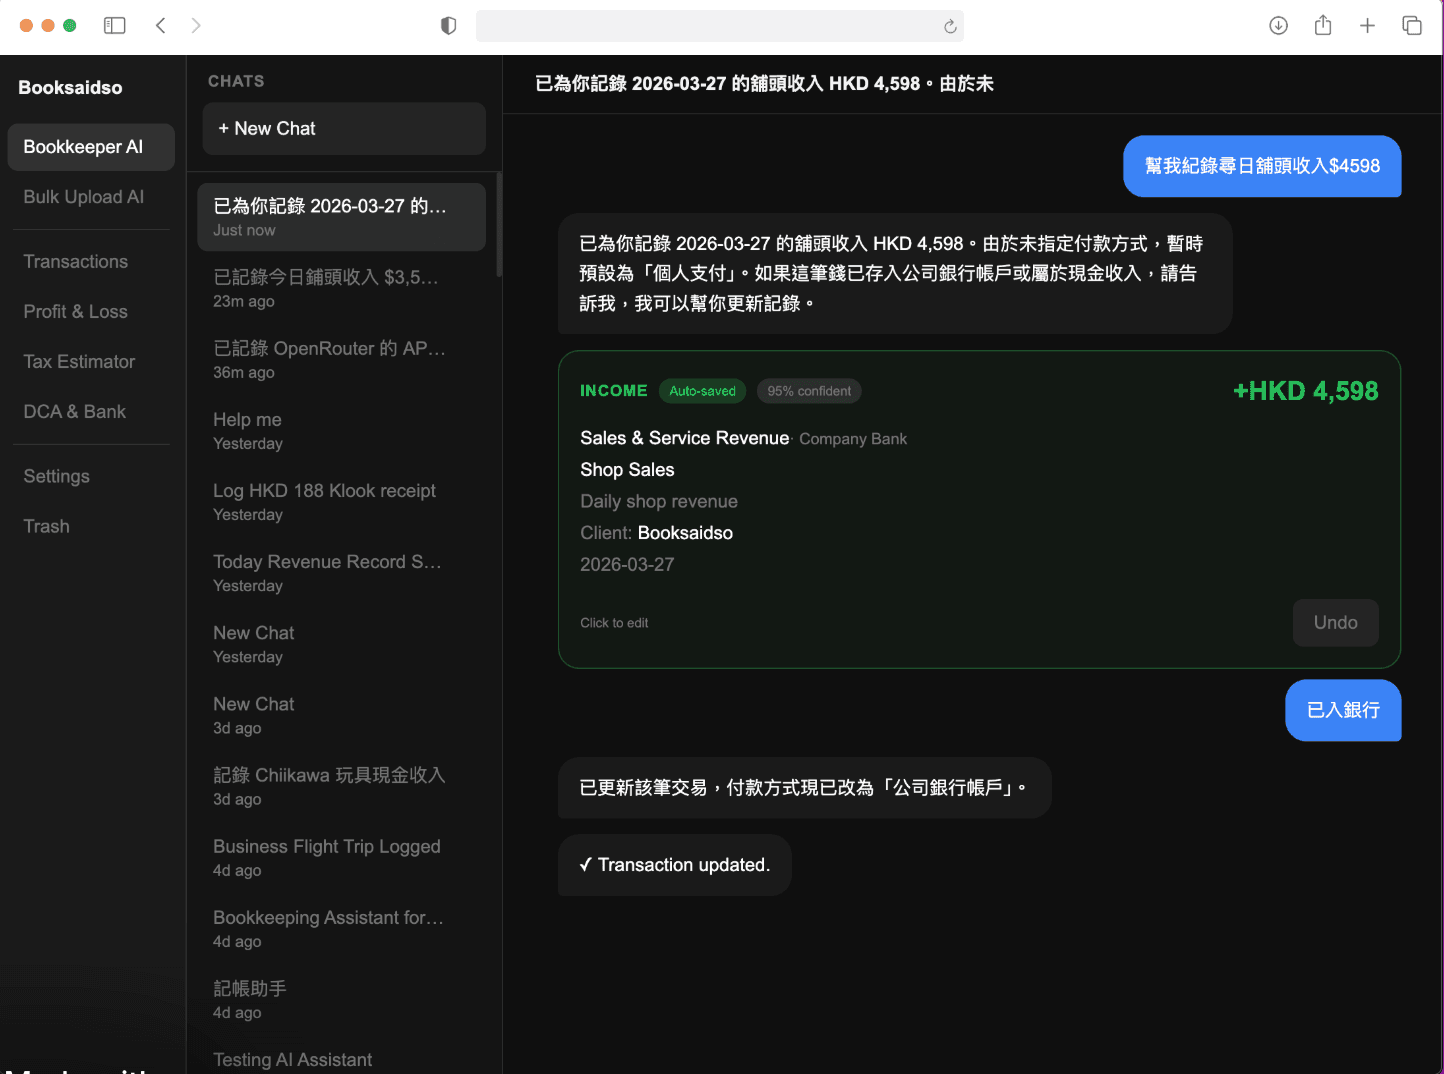
Task: Open Booksaidso Settings
Action: [x=56, y=476]
